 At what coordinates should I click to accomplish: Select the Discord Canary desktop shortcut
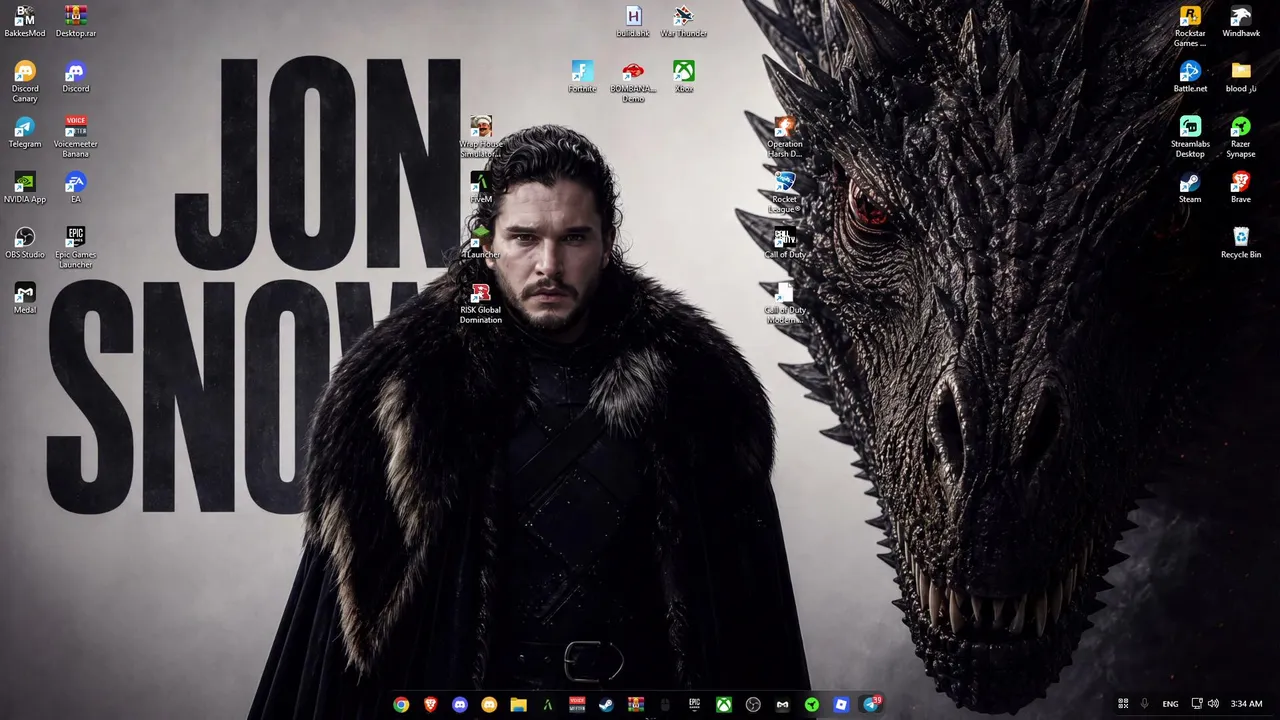pyautogui.click(x=25, y=82)
